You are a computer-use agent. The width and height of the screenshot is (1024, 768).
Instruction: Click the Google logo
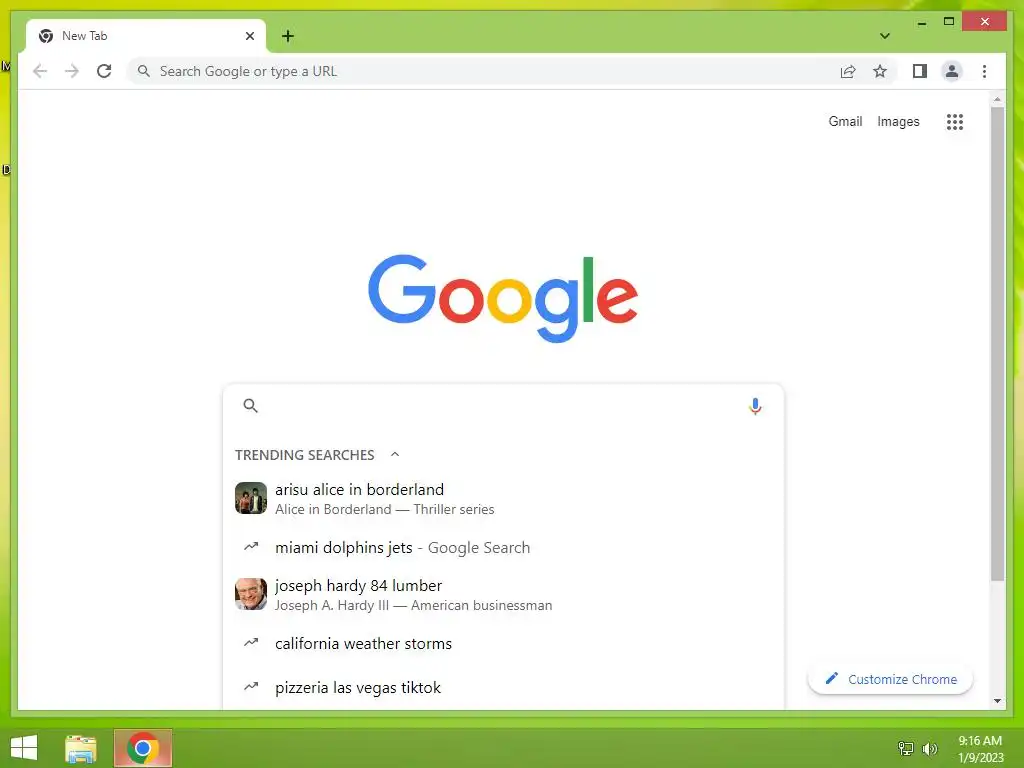(x=503, y=298)
